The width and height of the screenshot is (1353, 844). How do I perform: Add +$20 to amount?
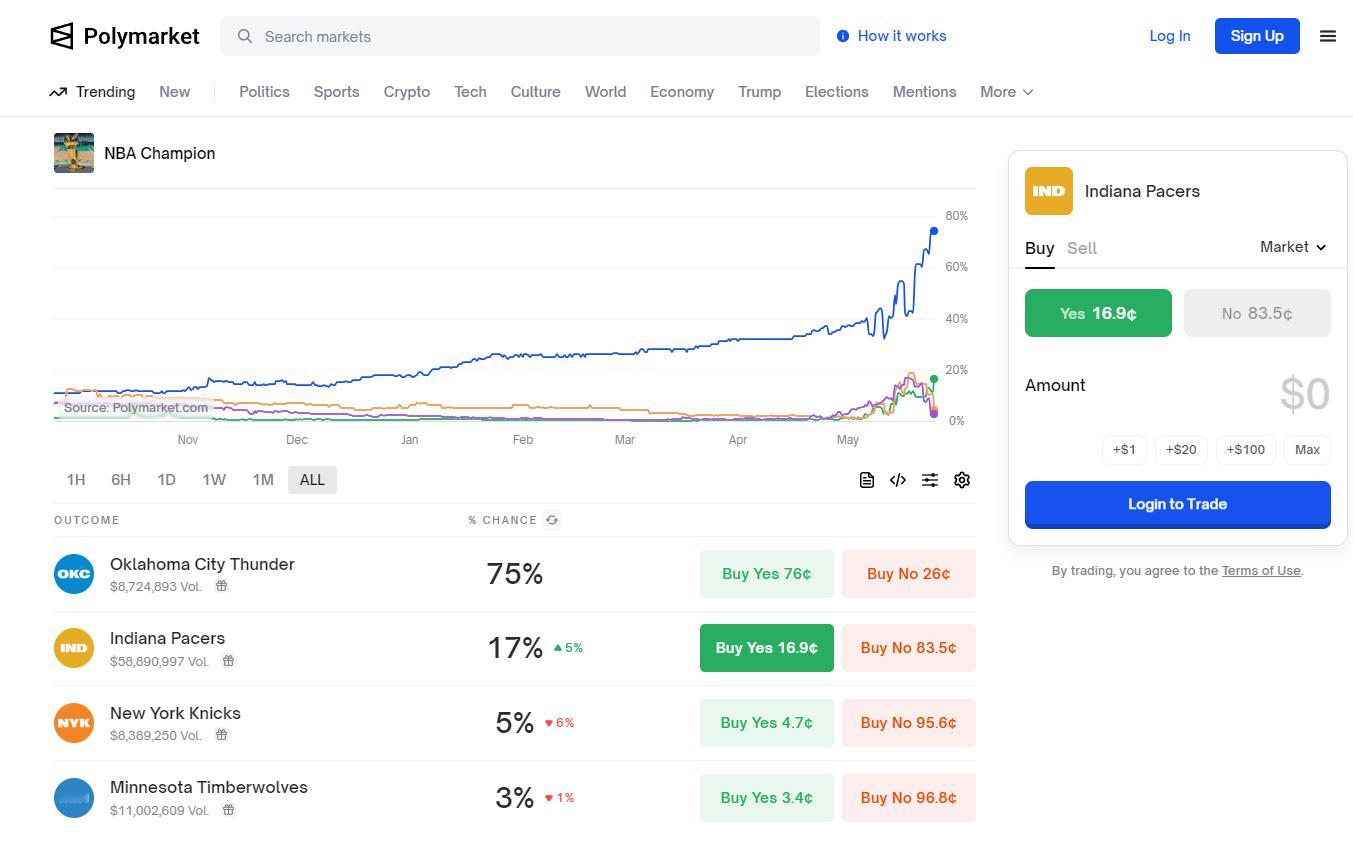click(x=1181, y=450)
